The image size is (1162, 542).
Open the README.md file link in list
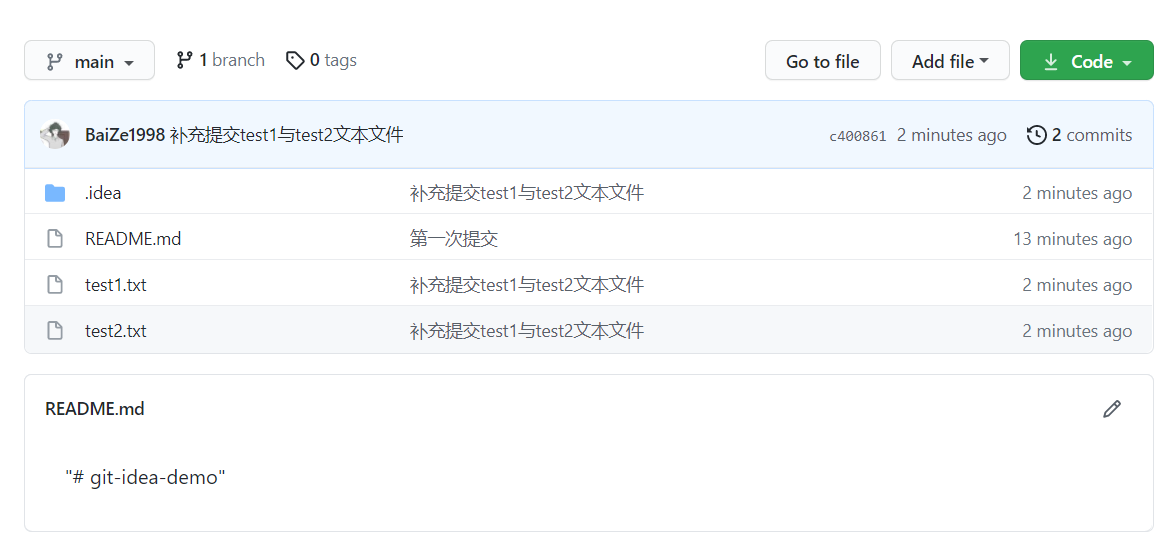133,239
